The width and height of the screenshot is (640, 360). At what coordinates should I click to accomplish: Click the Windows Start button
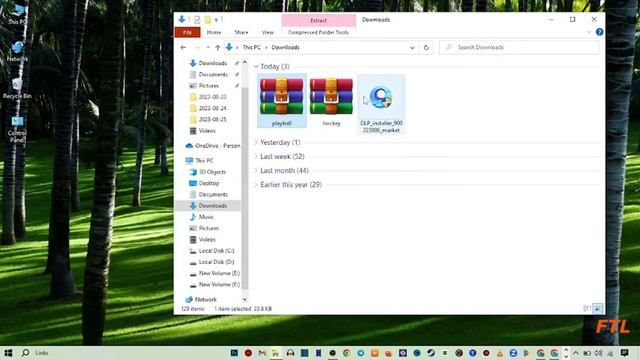coord(8,353)
